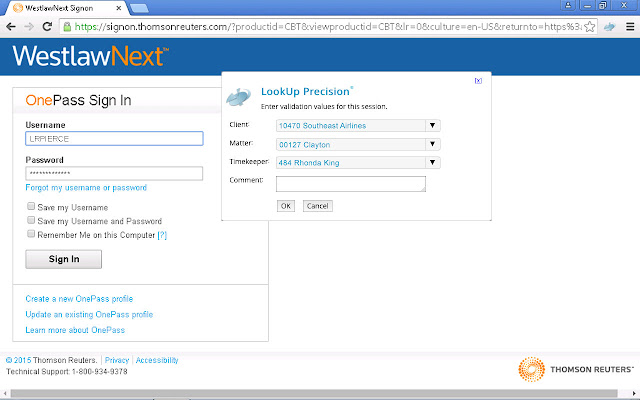Click the OnePass Sign In heading
Image resolution: width=640 pixels, height=400 pixels.
[78, 100]
